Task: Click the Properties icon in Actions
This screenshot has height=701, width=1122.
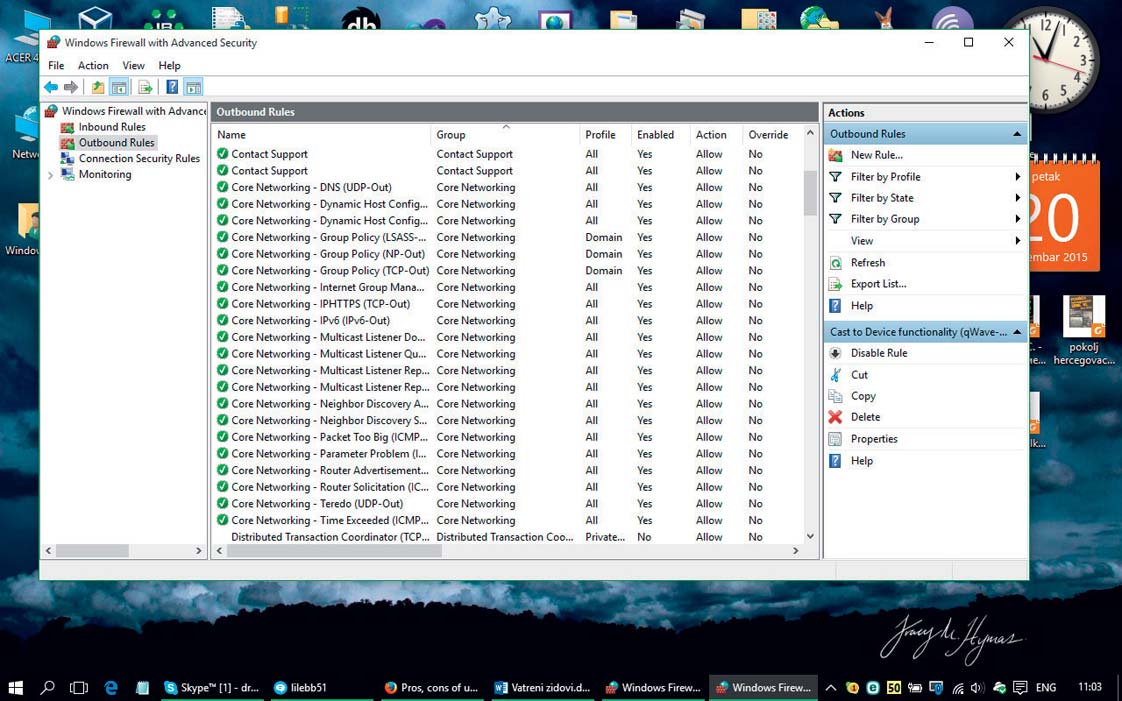Action: pos(835,439)
